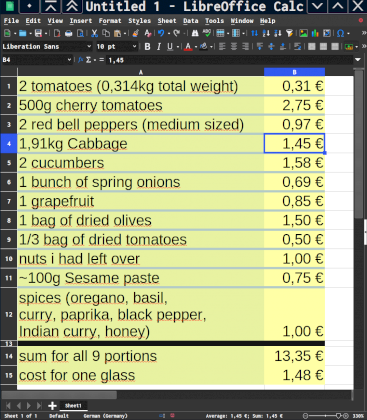Expand the standard toolbar overflow chevron
The height and width of the screenshot is (420, 367).
[x=364, y=33]
